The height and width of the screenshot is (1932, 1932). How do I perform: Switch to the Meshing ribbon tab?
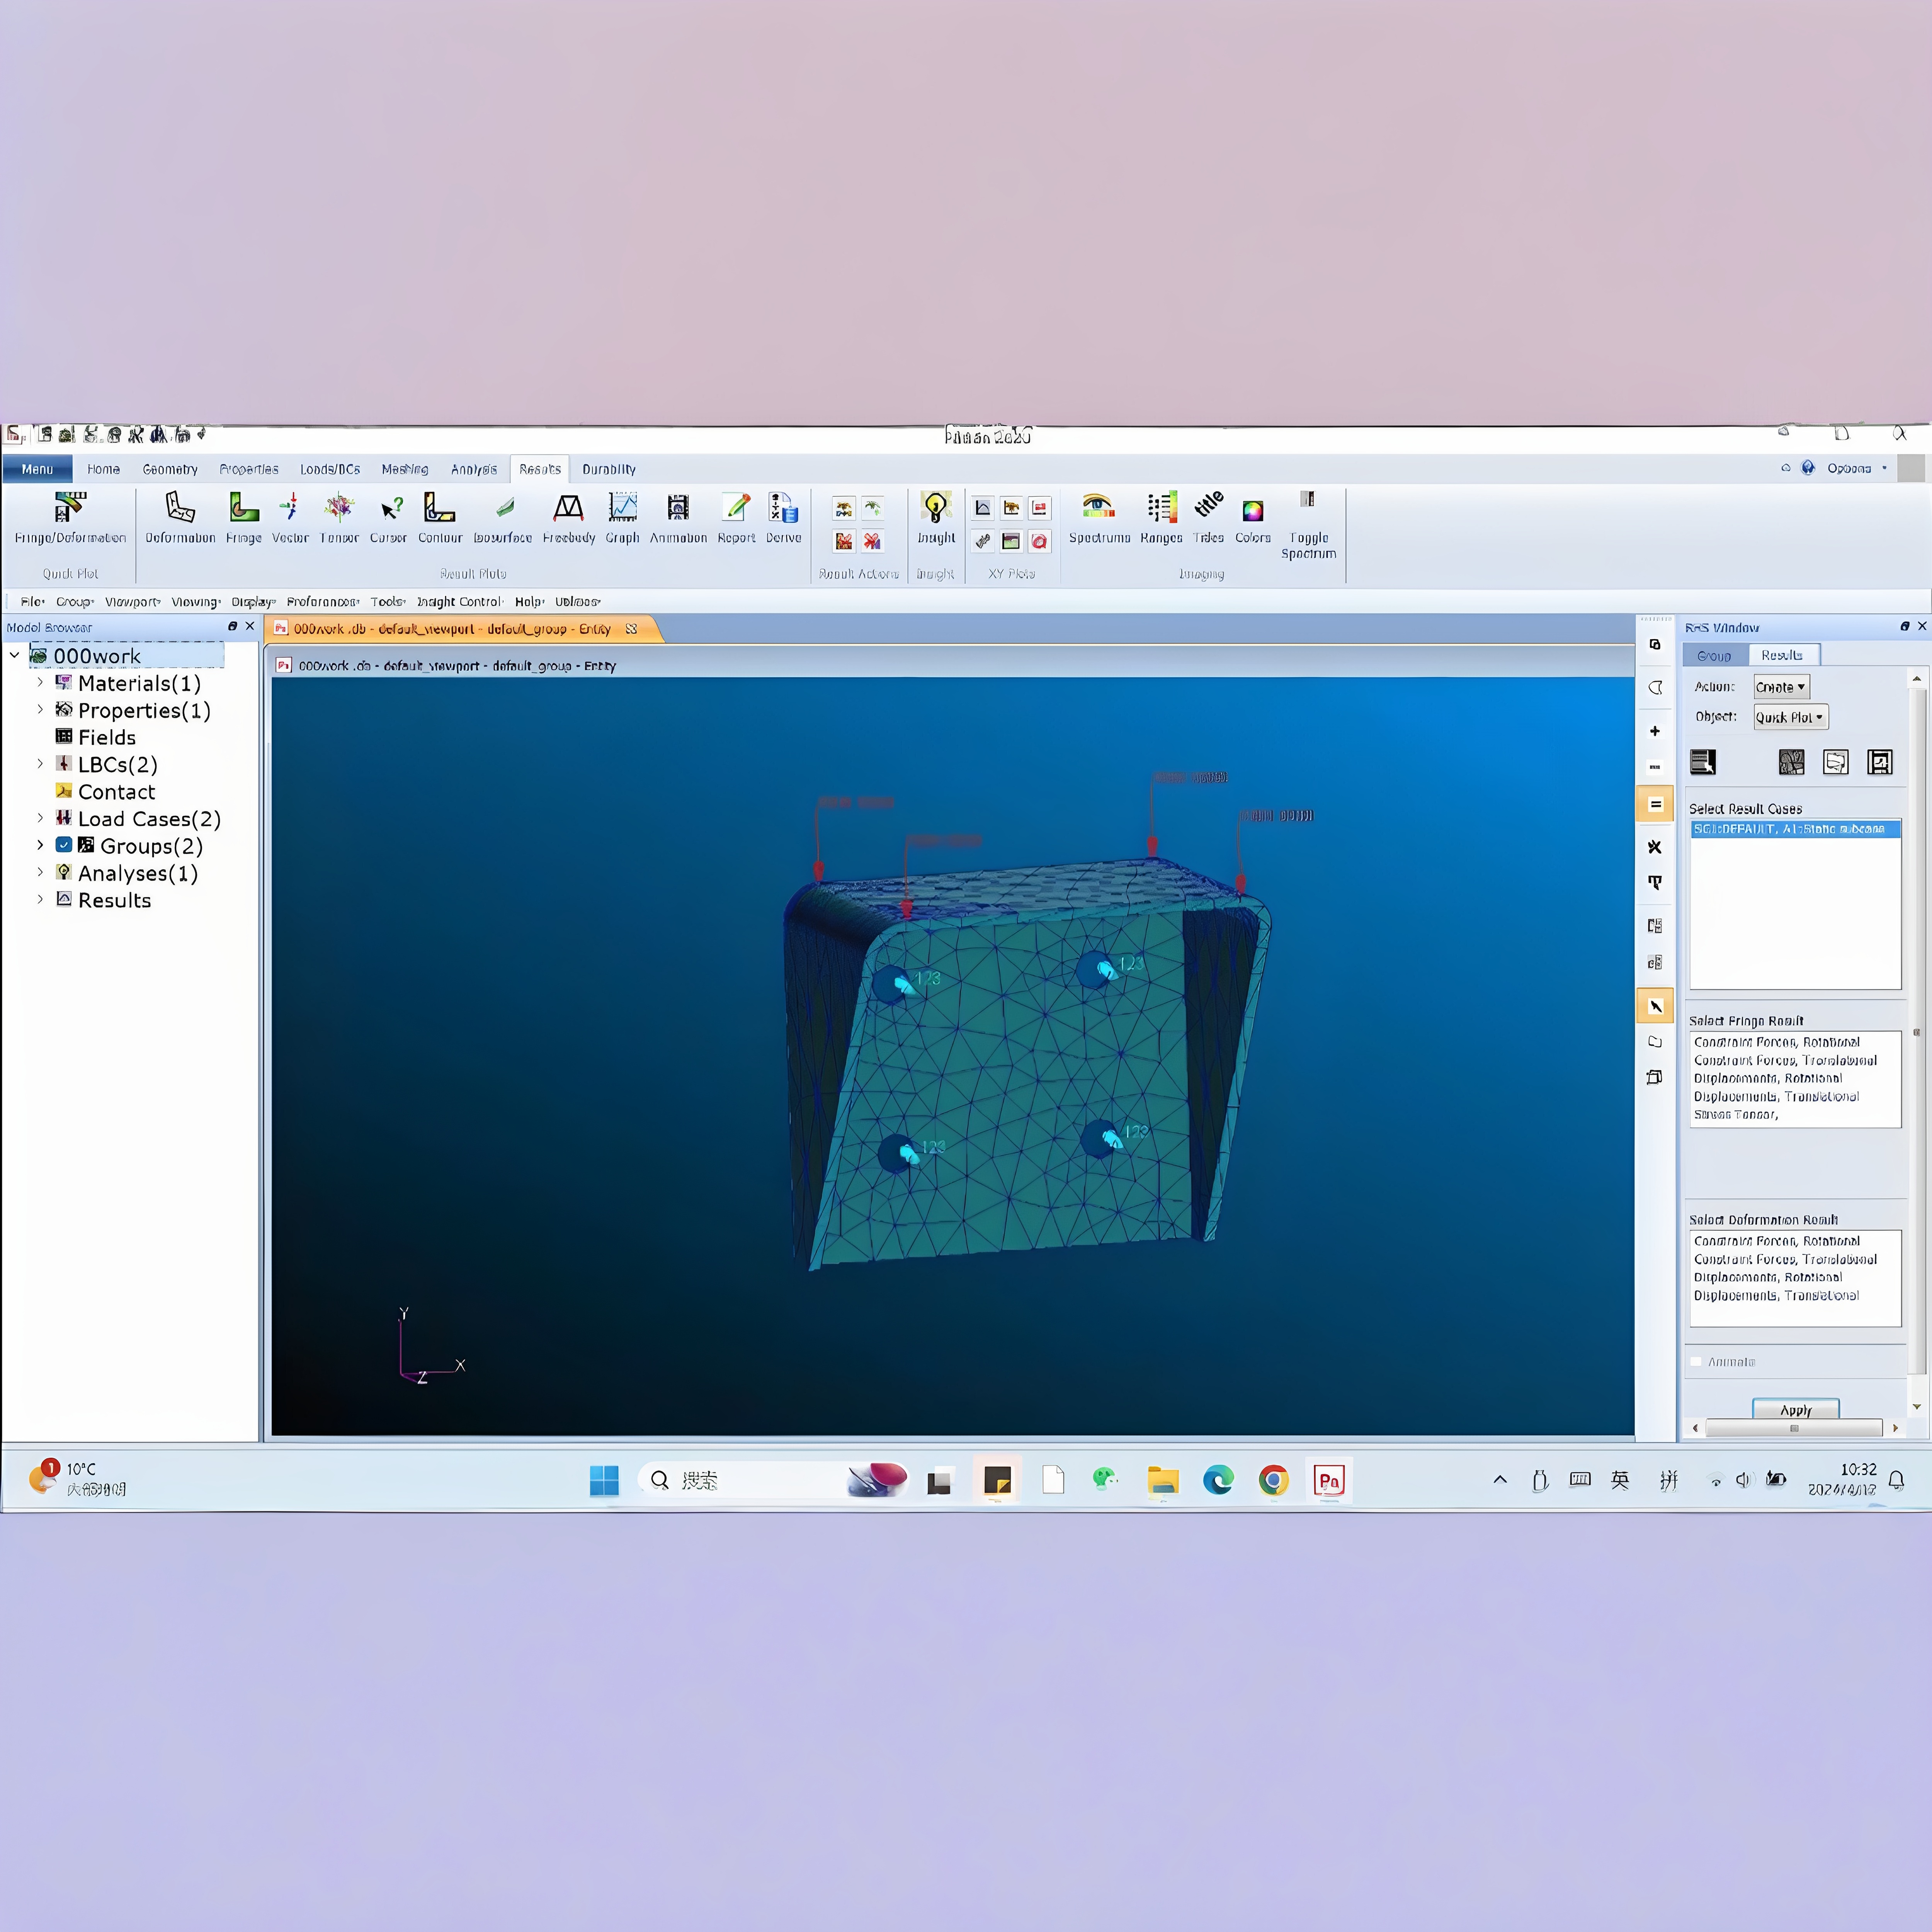[x=404, y=469]
